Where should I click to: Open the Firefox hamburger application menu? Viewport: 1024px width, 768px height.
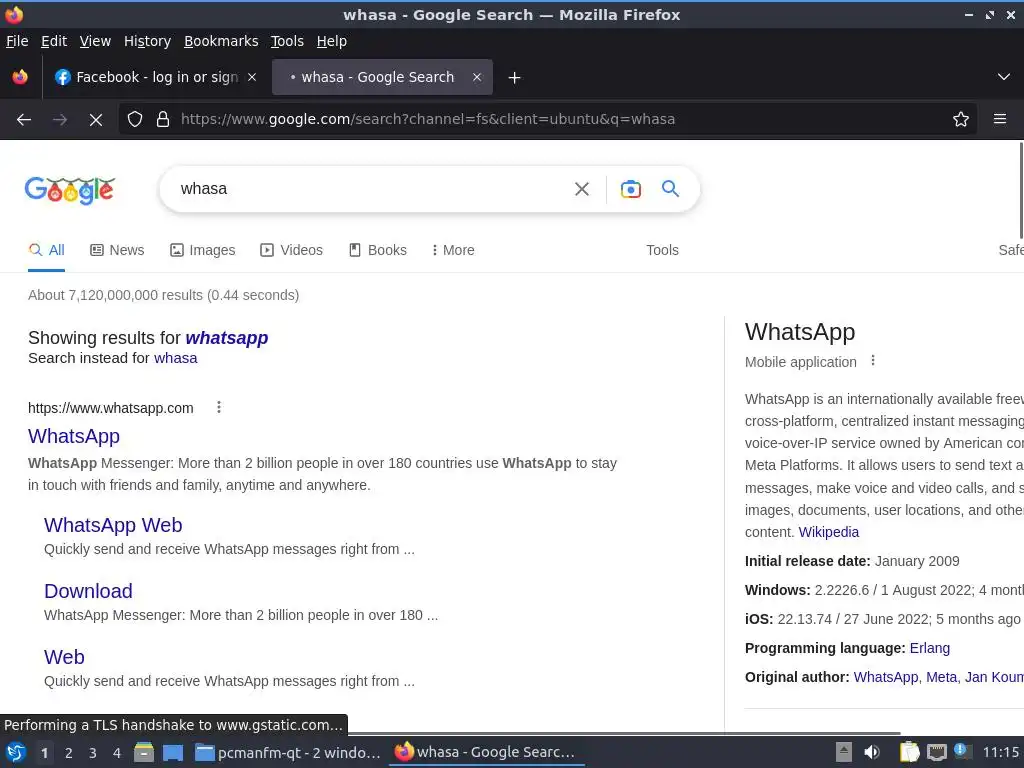(999, 120)
